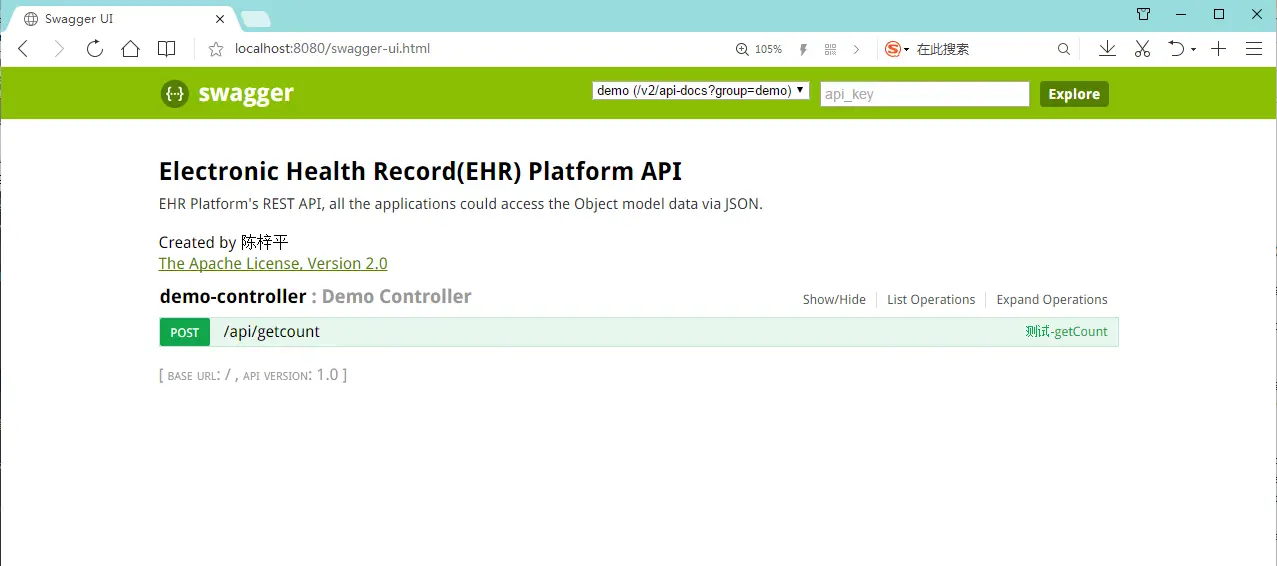Click the 测试-getCount description link
The height and width of the screenshot is (566, 1277).
[x=1066, y=332]
